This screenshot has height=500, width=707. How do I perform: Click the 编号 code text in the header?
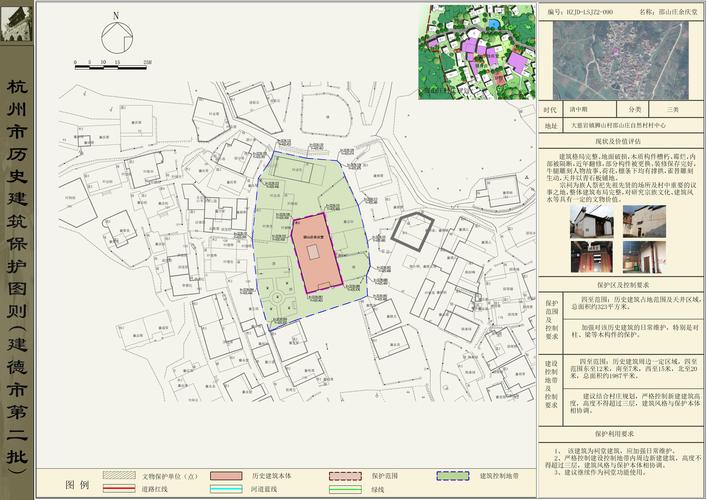coord(580,12)
